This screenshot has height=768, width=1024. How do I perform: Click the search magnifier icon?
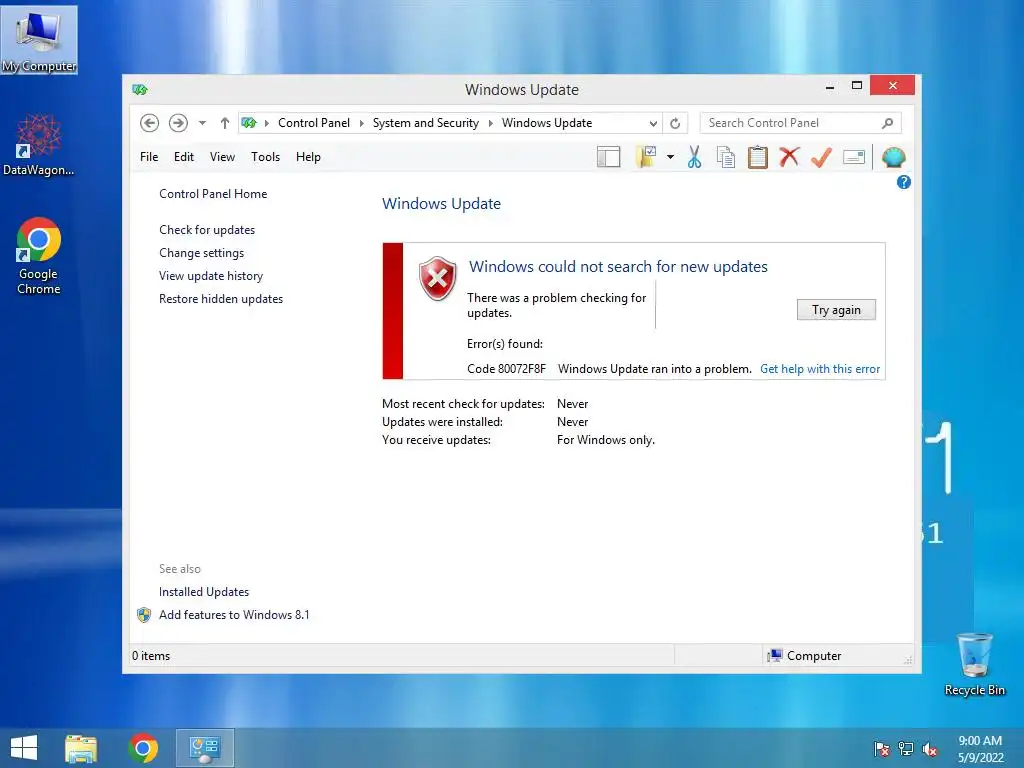[x=888, y=123]
